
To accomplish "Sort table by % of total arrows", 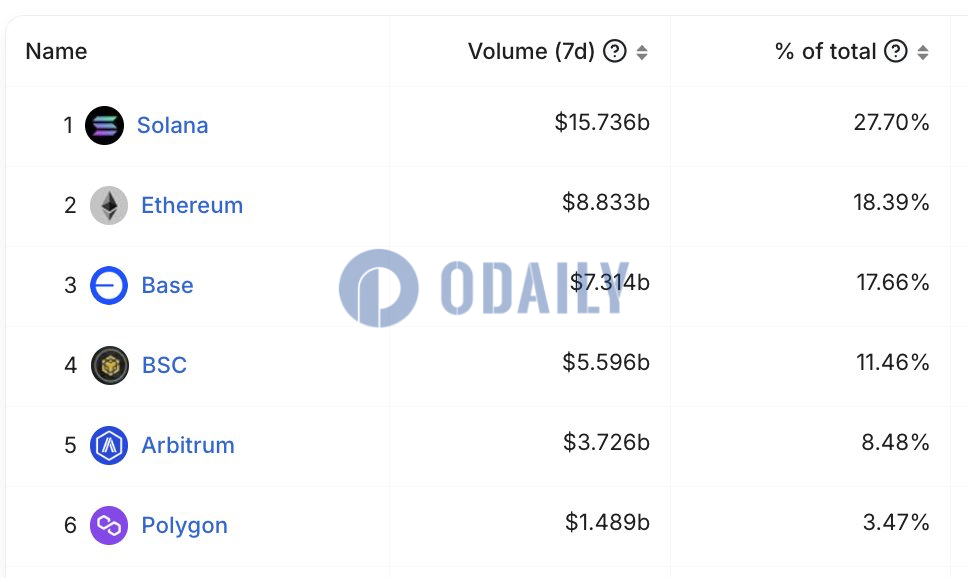I will (x=923, y=52).
